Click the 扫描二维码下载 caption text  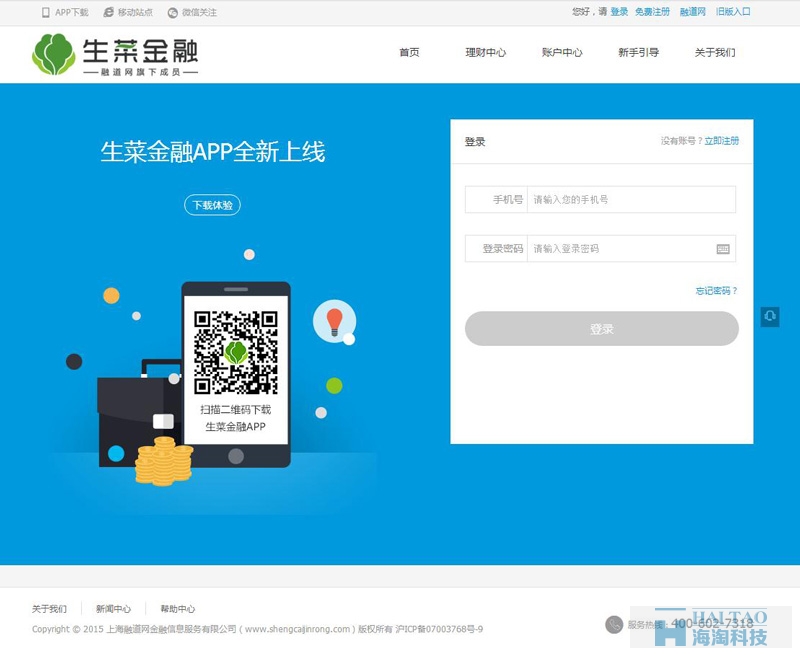[236, 410]
